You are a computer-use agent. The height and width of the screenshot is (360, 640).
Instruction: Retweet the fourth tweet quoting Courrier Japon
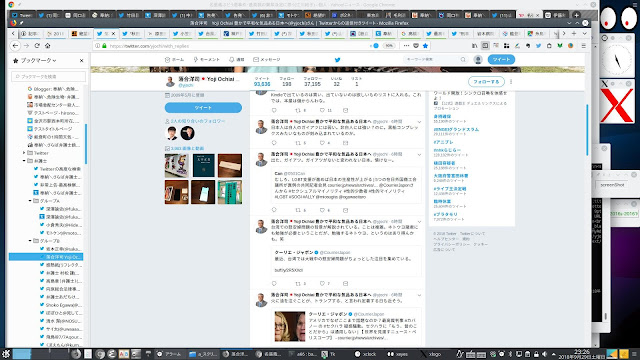[298, 283]
